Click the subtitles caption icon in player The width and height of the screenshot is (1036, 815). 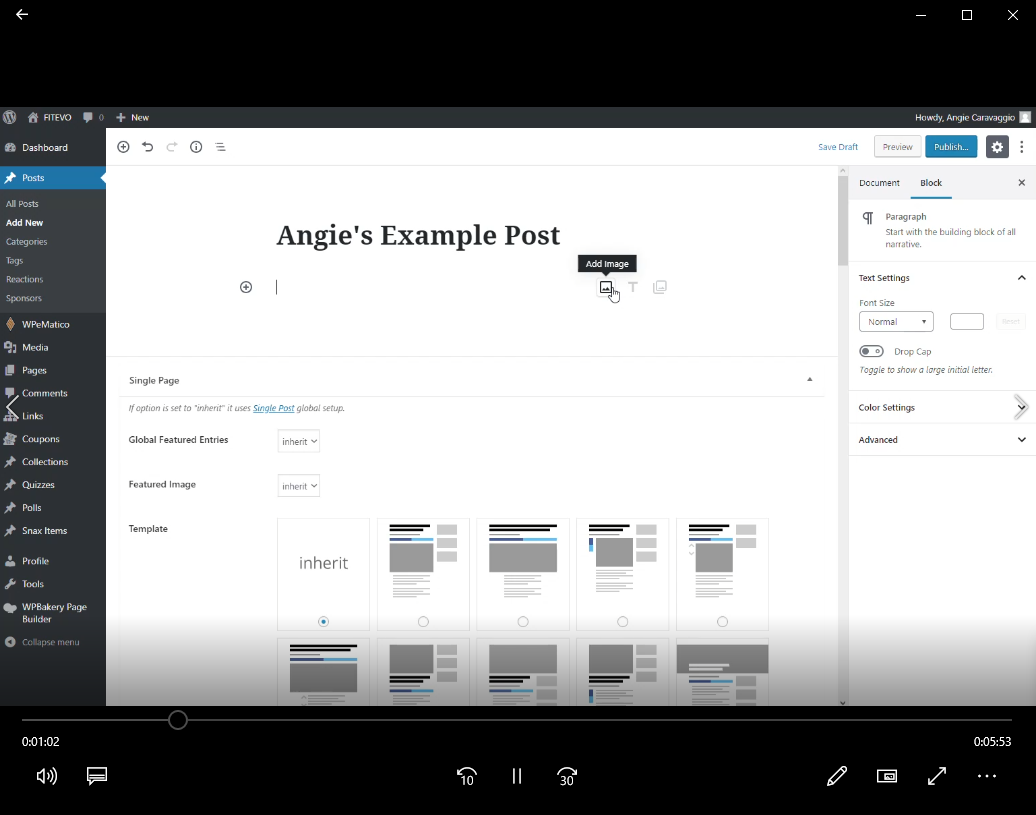(97, 776)
